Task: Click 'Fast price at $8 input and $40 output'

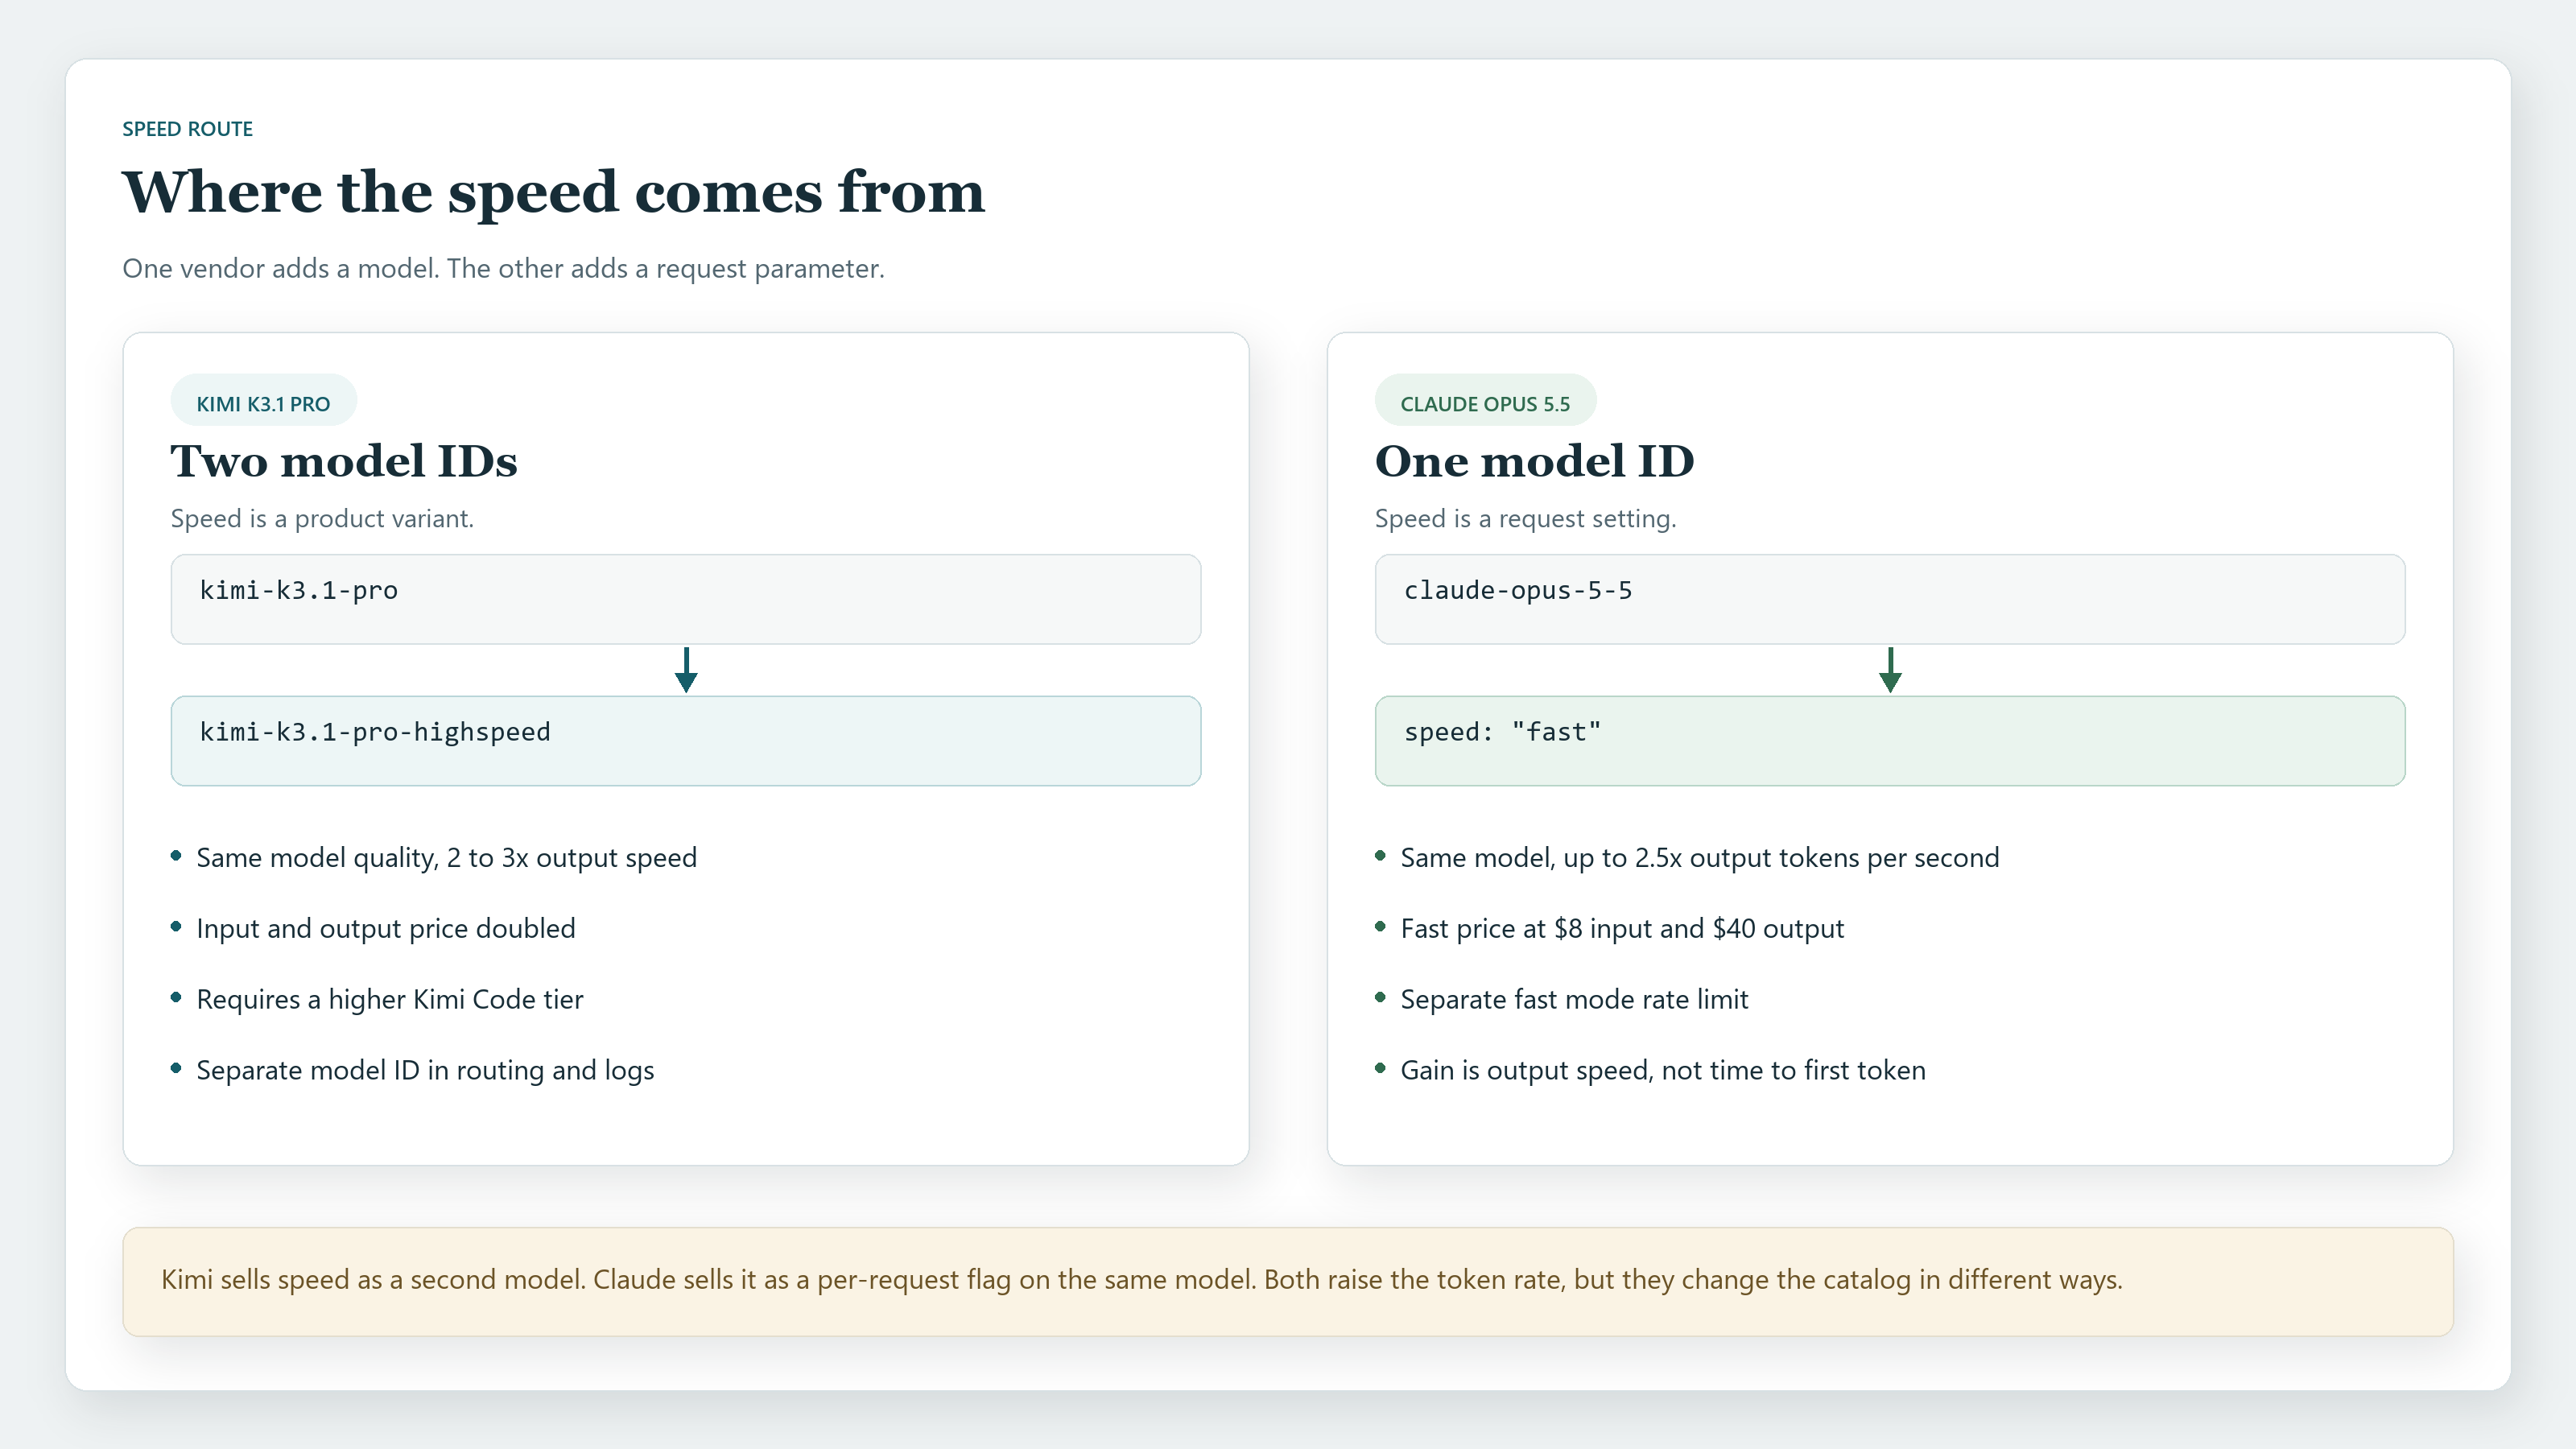Action: [x=1622, y=929]
